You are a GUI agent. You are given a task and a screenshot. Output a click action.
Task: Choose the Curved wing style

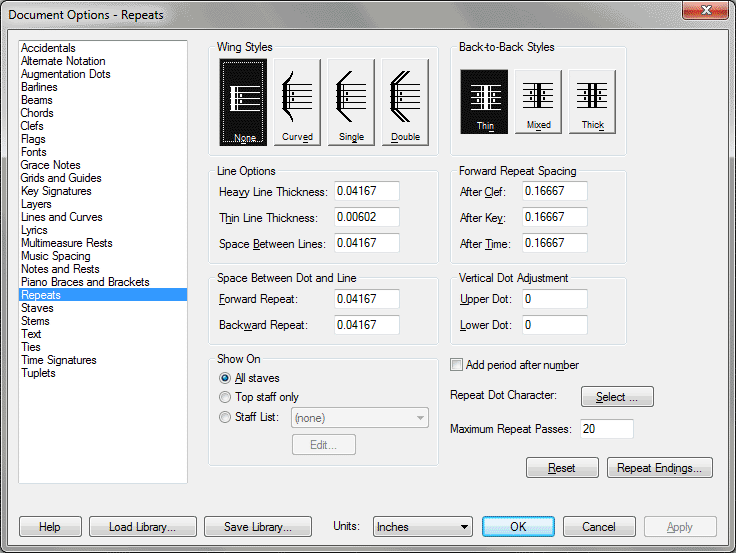tap(297, 102)
